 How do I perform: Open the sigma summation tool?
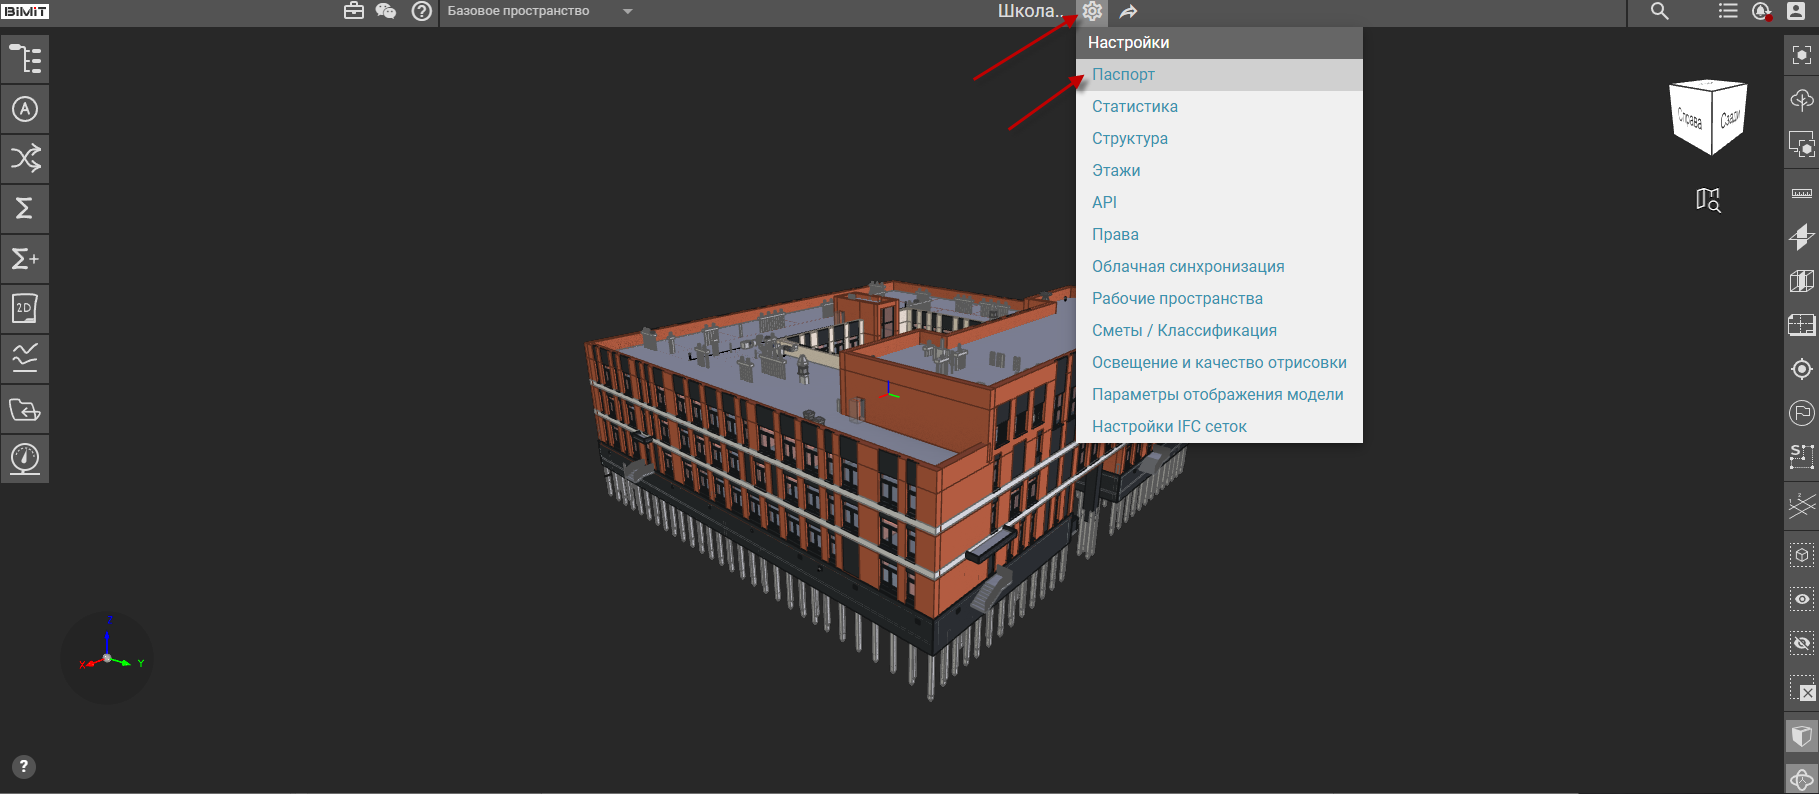(25, 208)
